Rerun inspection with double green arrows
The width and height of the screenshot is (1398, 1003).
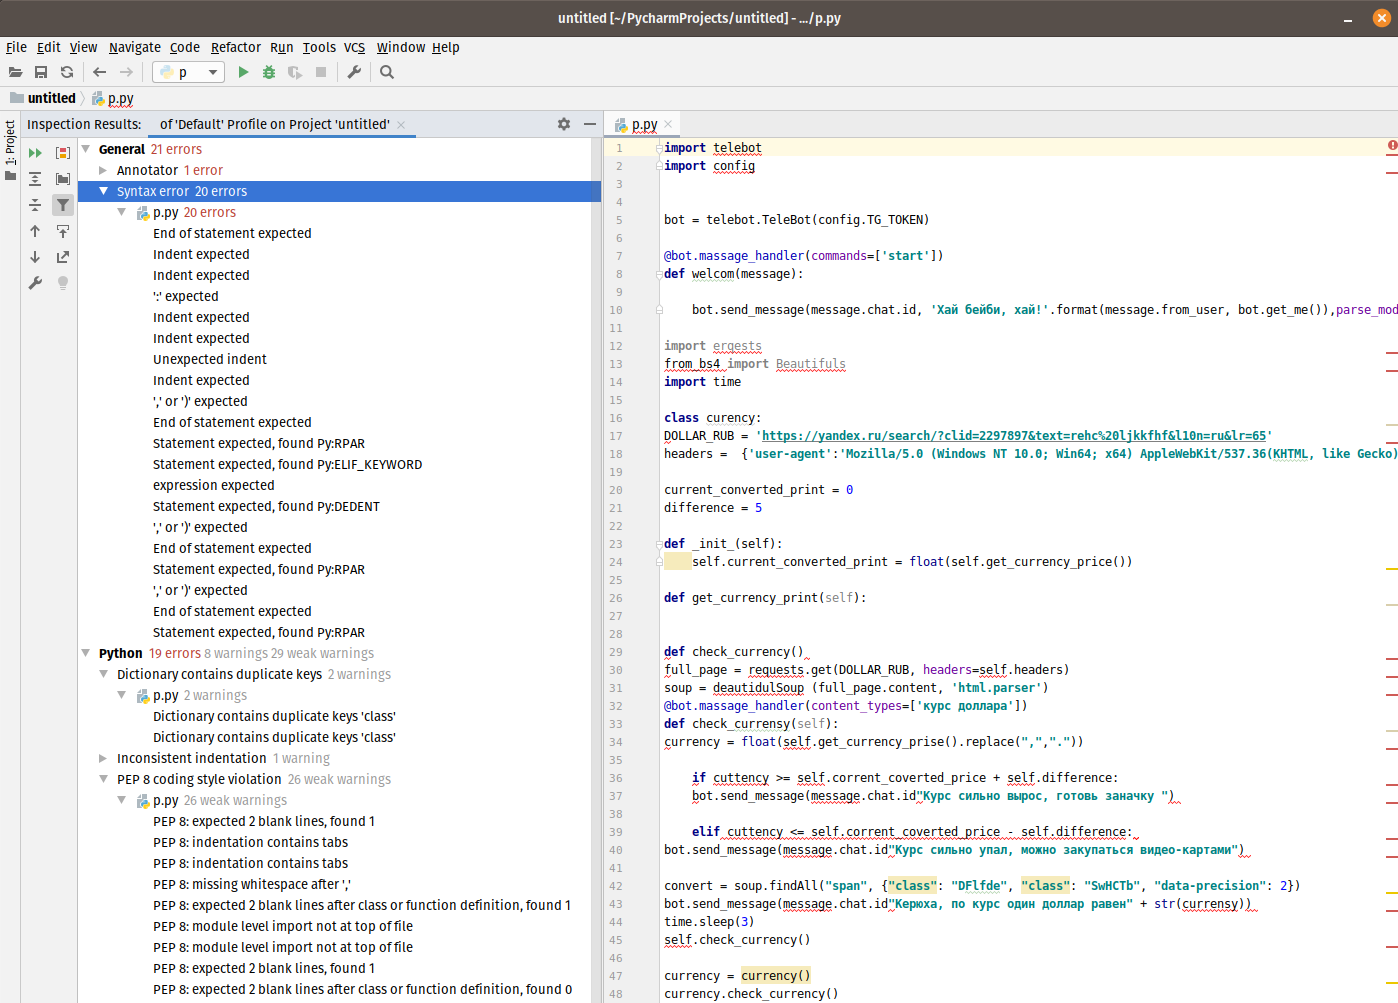point(35,153)
